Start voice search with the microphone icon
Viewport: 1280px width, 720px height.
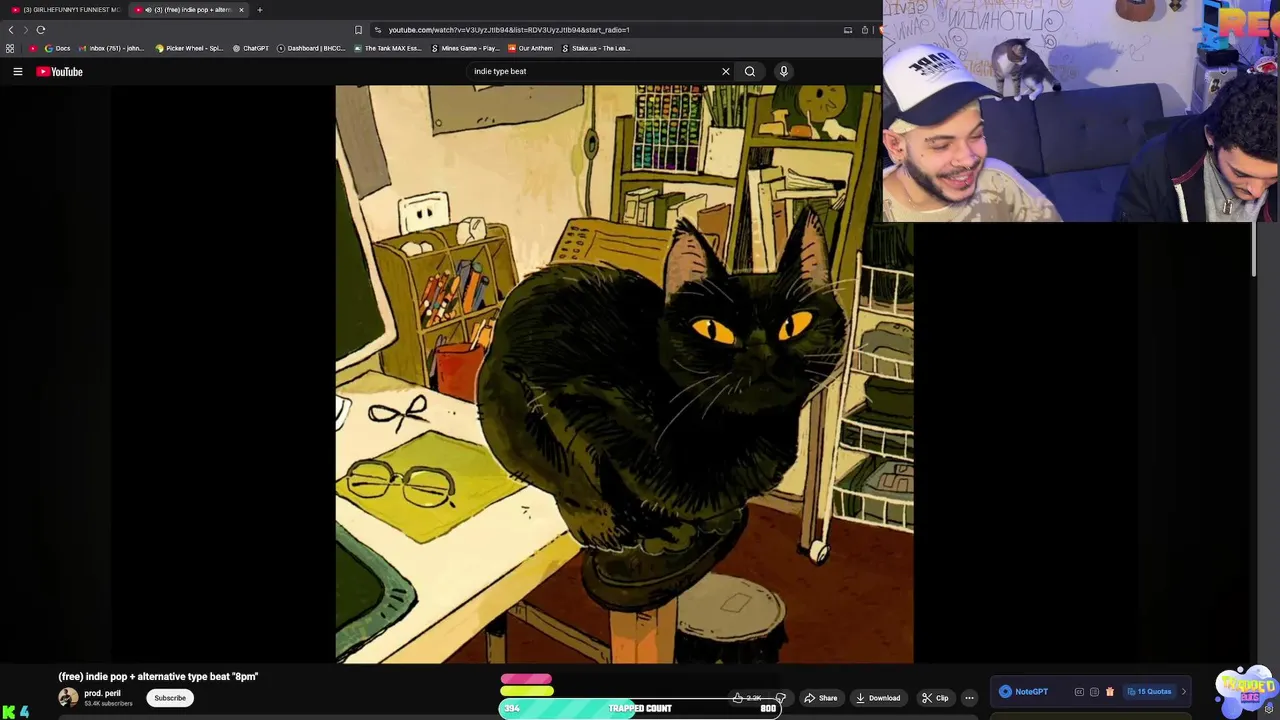pos(784,71)
